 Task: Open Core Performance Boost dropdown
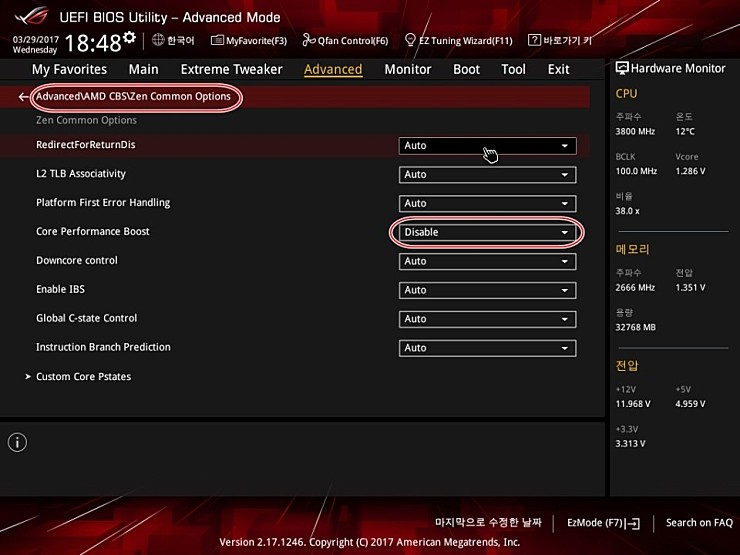click(488, 232)
